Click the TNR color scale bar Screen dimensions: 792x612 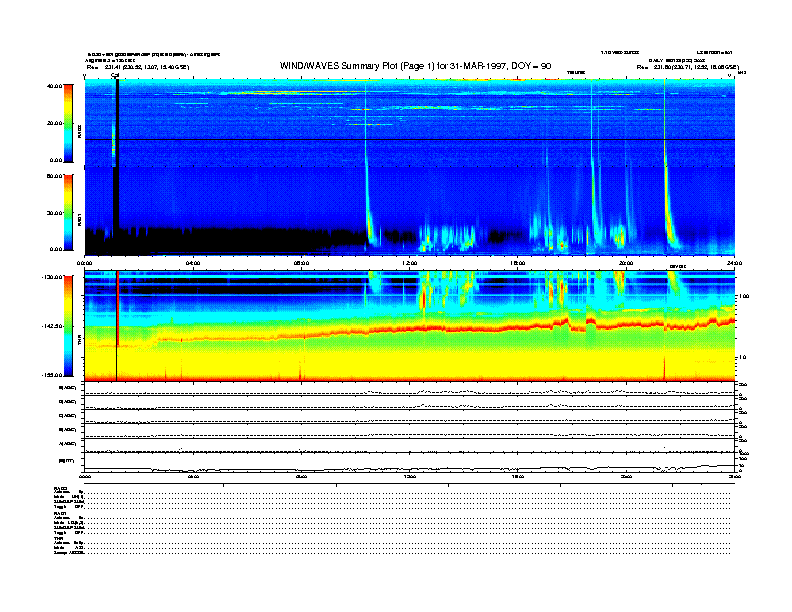pyautogui.click(x=68, y=326)
